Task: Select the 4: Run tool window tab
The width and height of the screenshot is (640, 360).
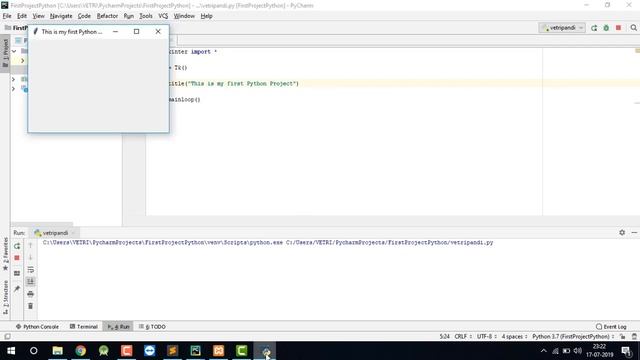Action: coord(118,327)
